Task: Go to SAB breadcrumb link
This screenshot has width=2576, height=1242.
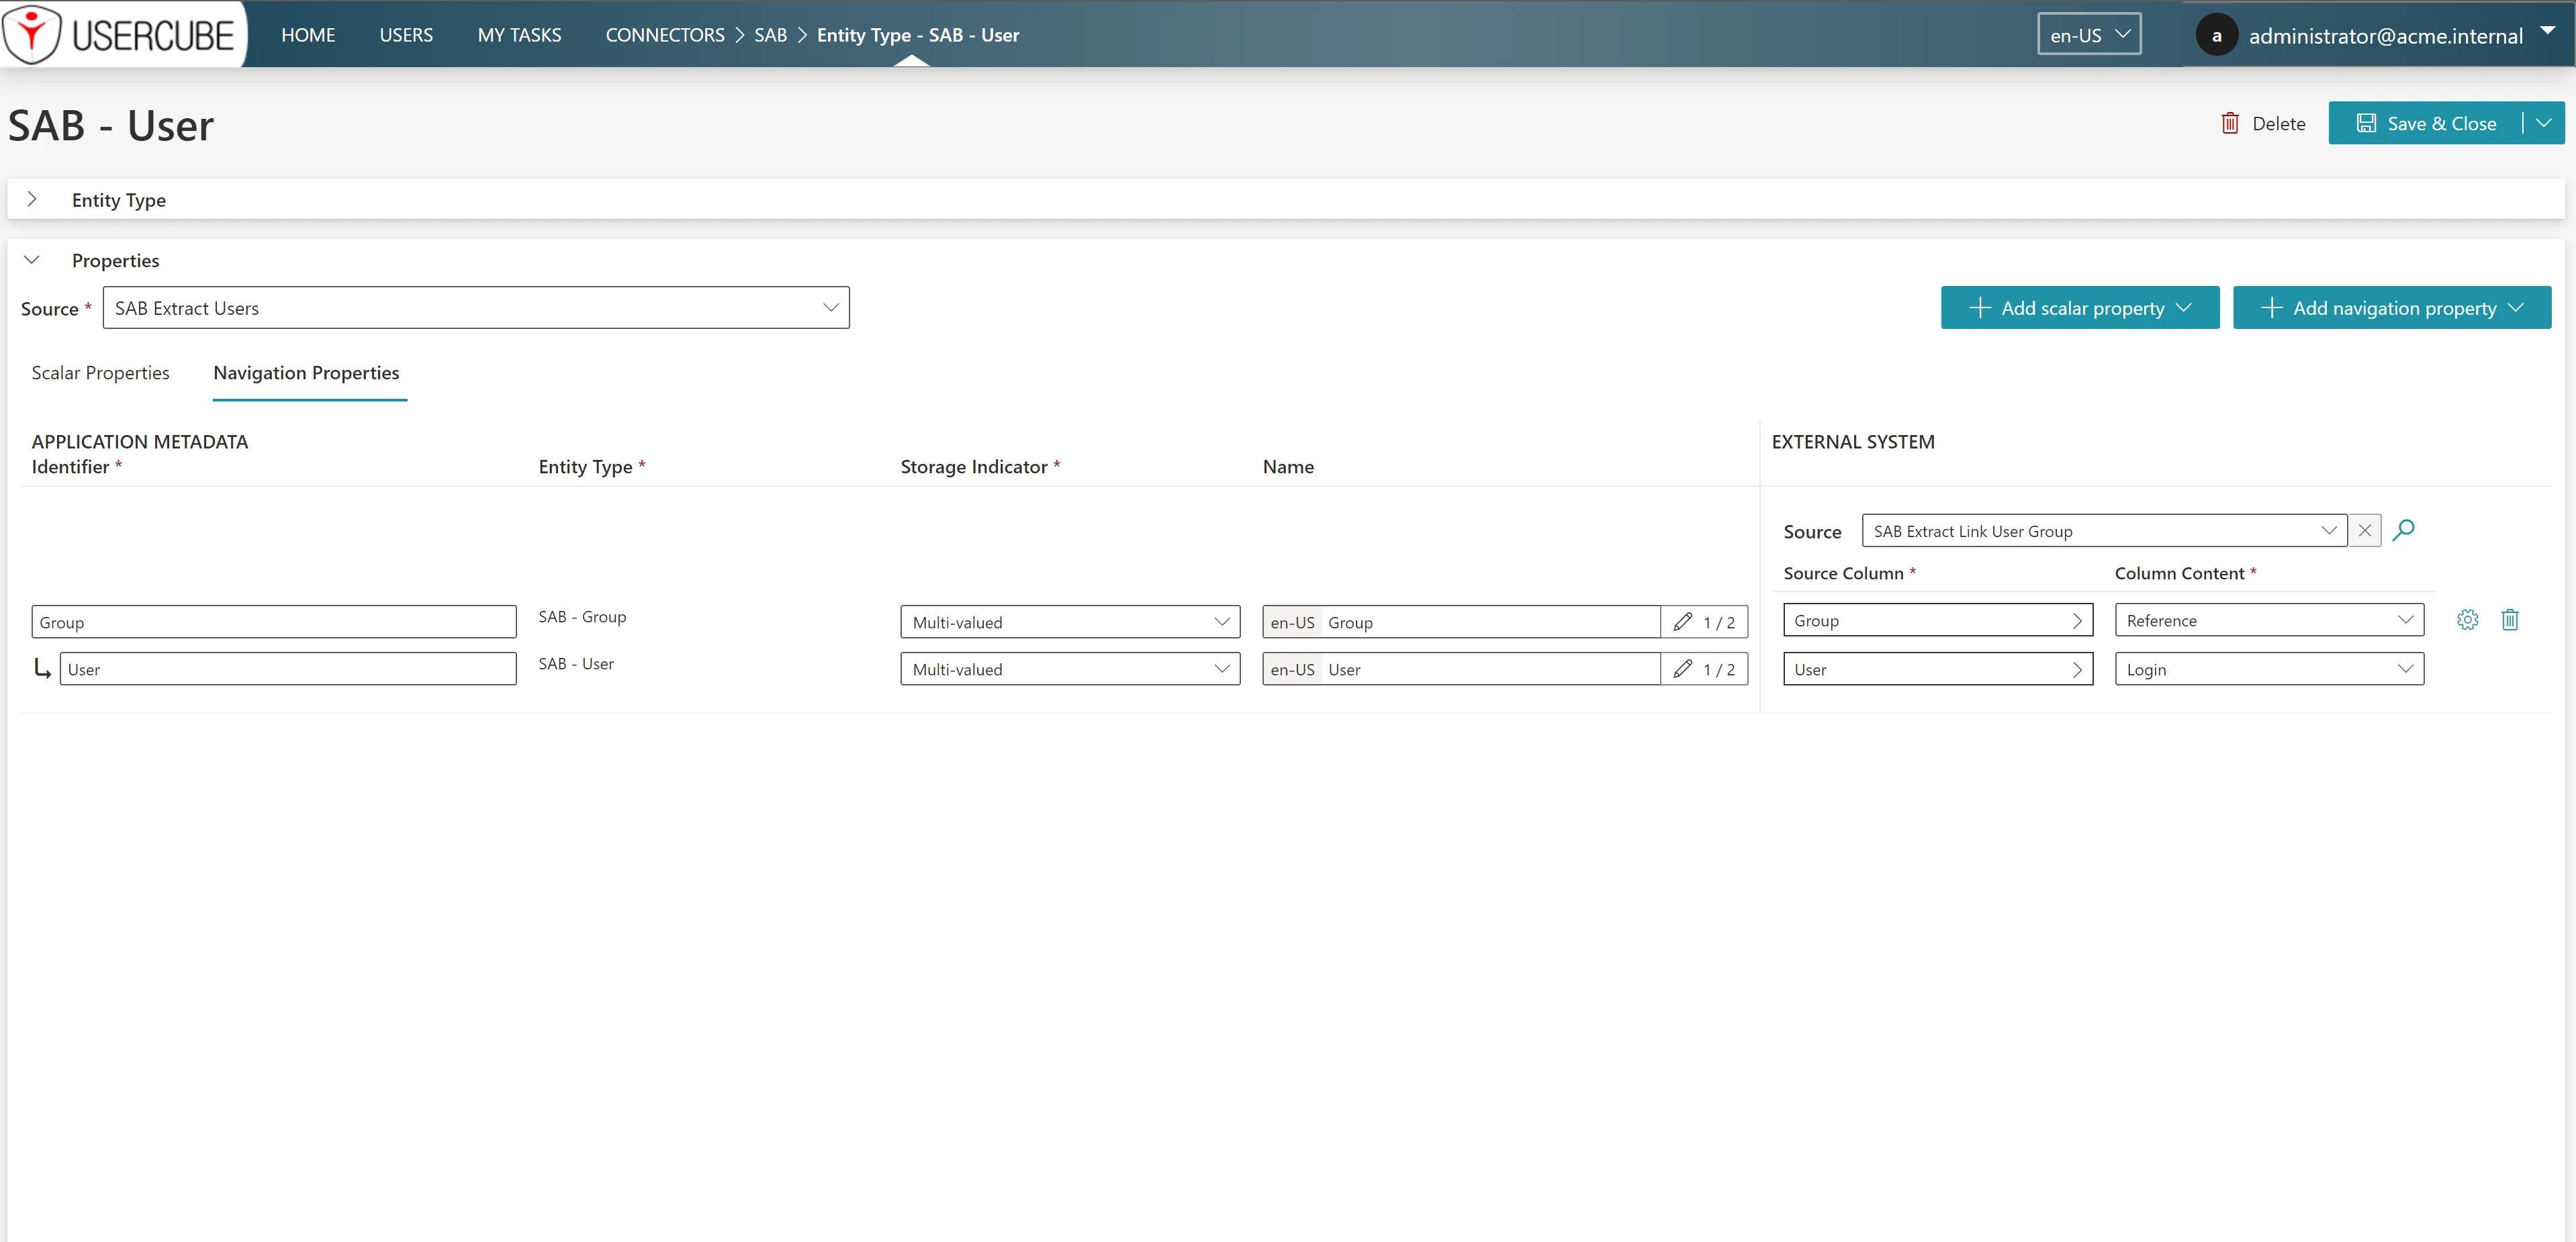Action: click(x=770, y=35)
